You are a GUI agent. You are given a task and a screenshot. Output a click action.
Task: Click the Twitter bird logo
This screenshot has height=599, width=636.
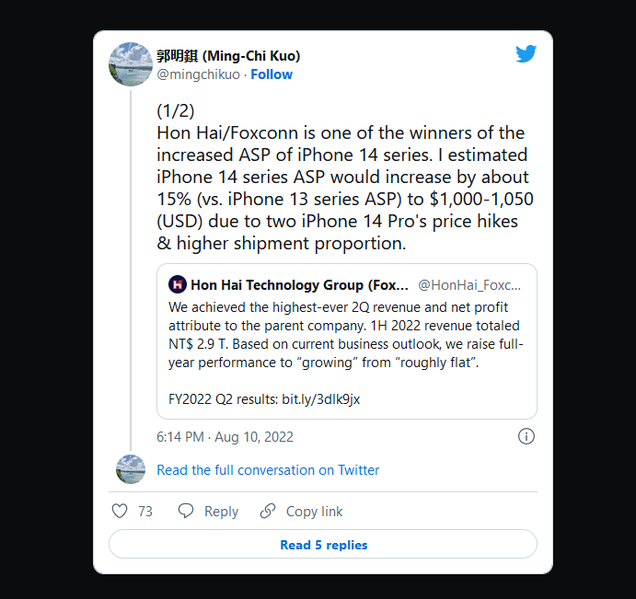(526, 54)
